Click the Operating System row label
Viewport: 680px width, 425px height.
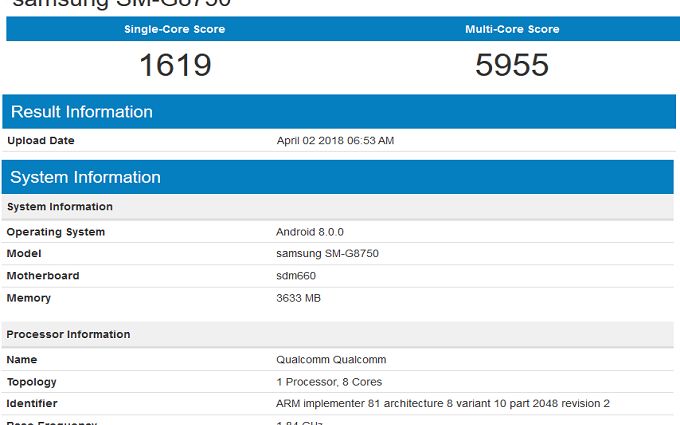(56, 232)
